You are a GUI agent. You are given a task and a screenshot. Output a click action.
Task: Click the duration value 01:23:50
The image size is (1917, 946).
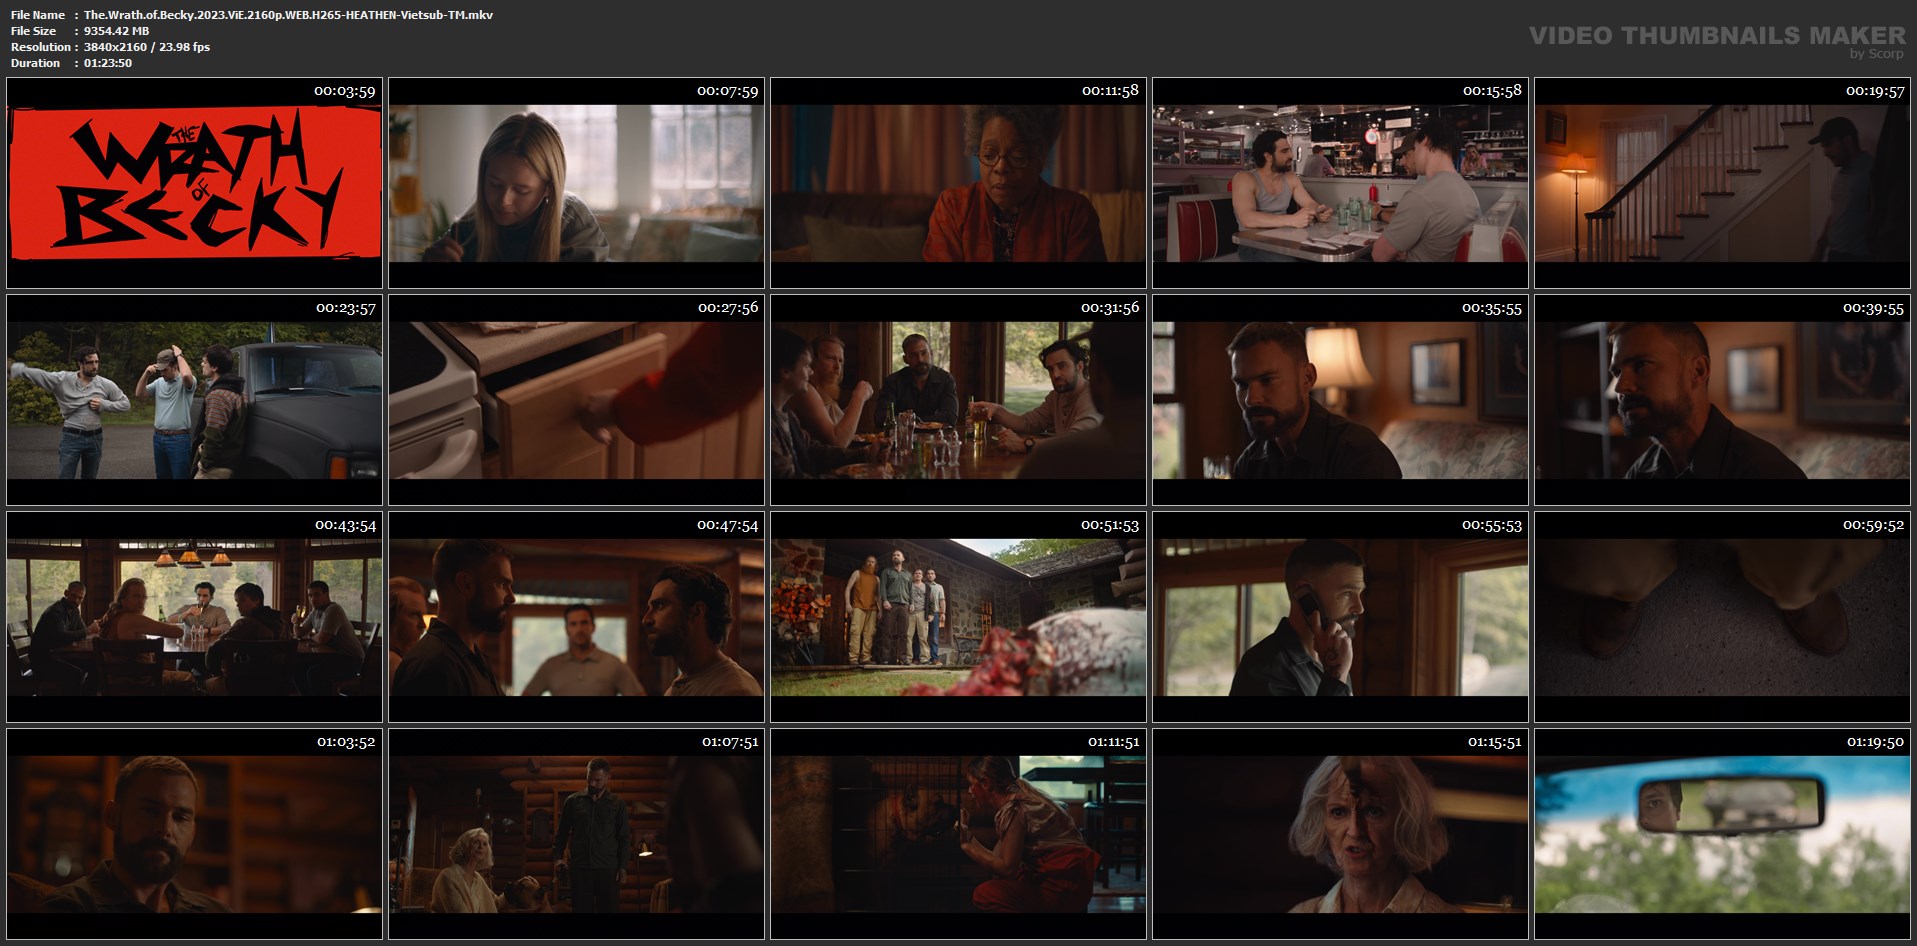coord(108,63)
